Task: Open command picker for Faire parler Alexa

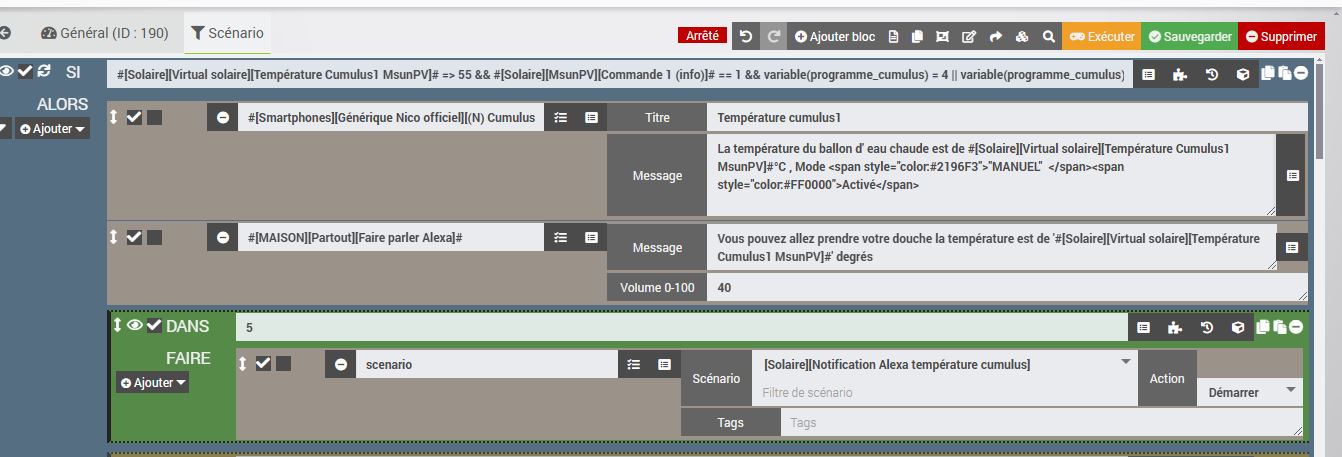Action: pos(592,237)
